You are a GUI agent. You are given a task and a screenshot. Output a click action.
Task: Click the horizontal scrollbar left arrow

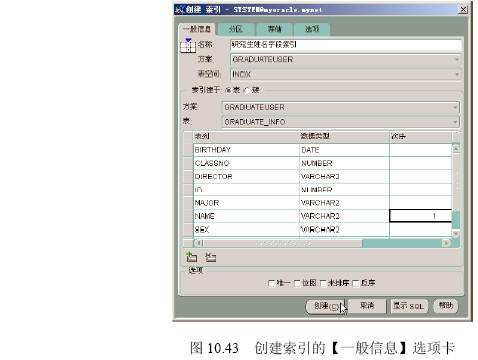point(199,243)
